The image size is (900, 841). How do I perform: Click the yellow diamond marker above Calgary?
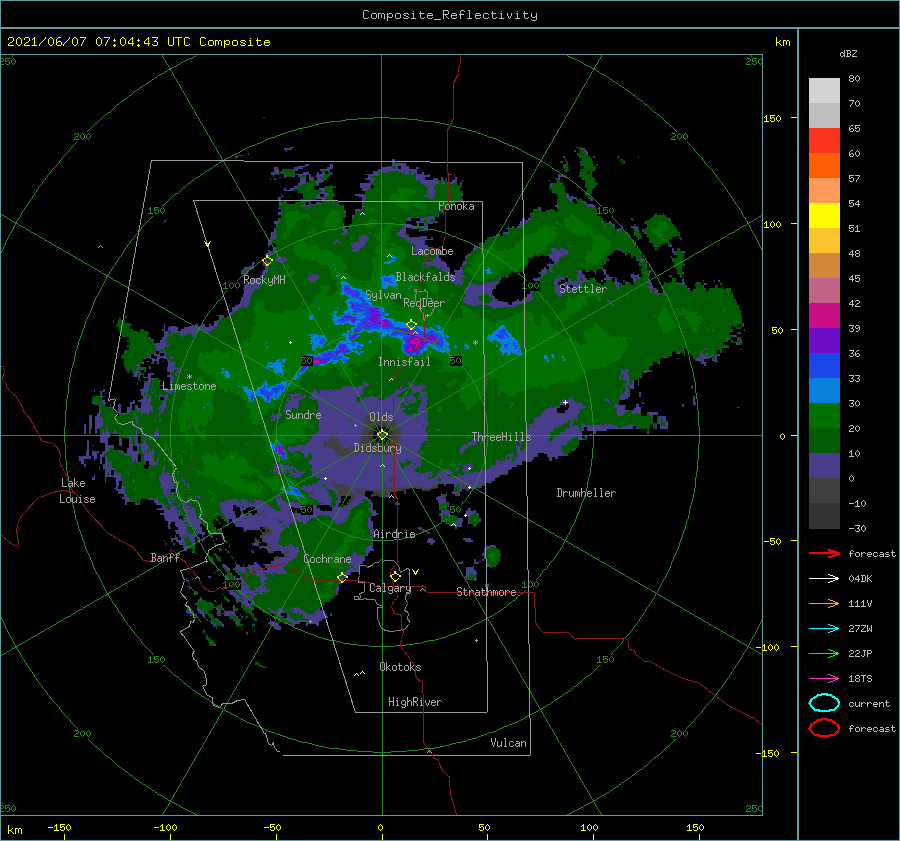point(395,576)
